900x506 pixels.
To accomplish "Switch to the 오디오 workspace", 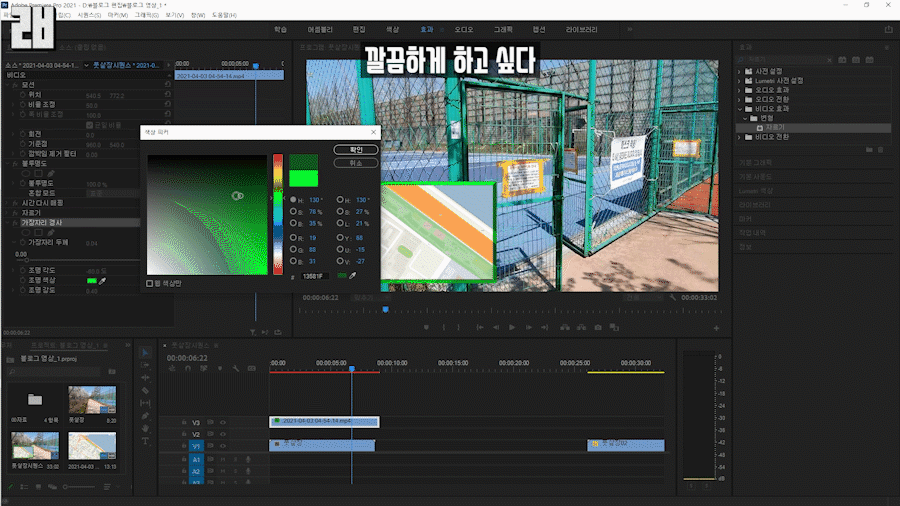I will [x=464, y=29].
